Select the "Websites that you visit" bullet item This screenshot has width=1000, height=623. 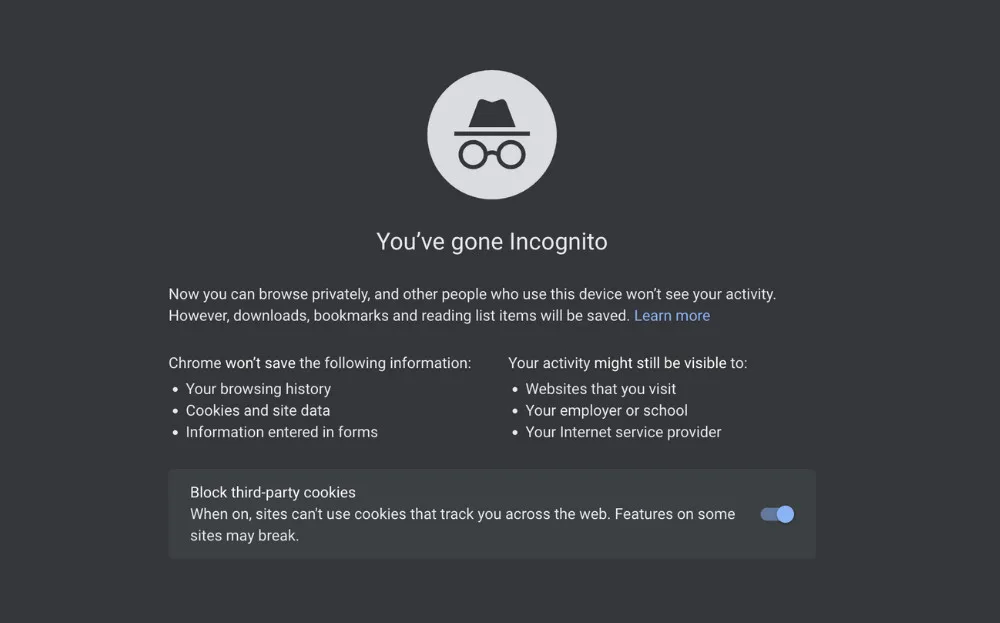tap(600, 389)
